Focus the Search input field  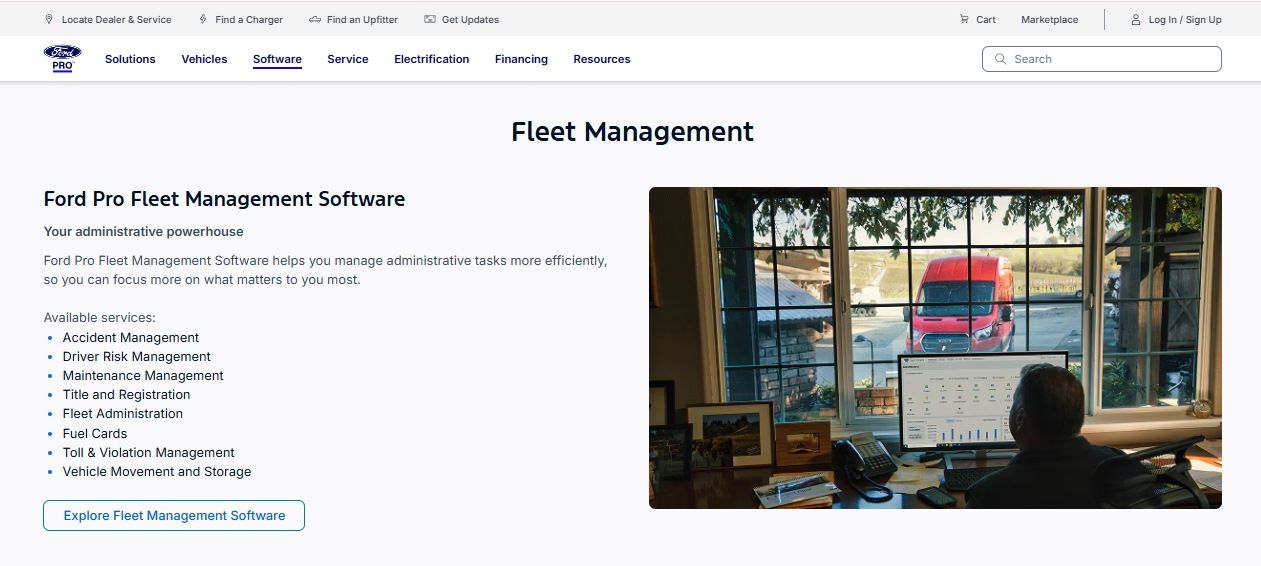pyautogui.click(x=1102, y=59)
